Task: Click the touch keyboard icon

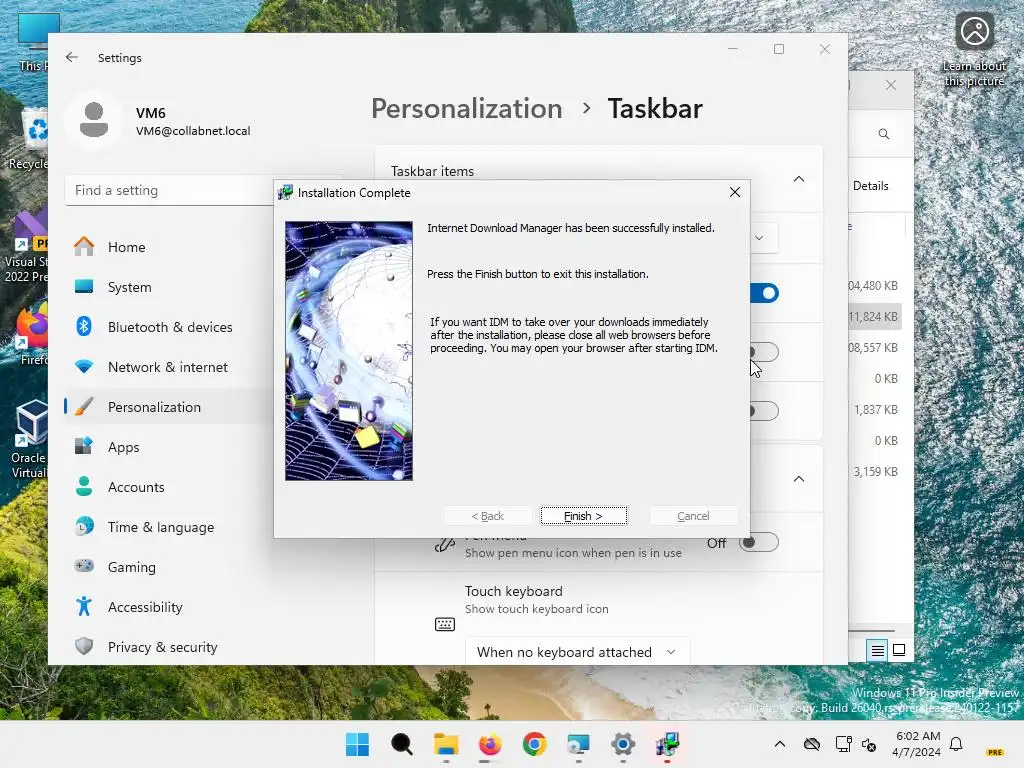Action: point(445,624)
